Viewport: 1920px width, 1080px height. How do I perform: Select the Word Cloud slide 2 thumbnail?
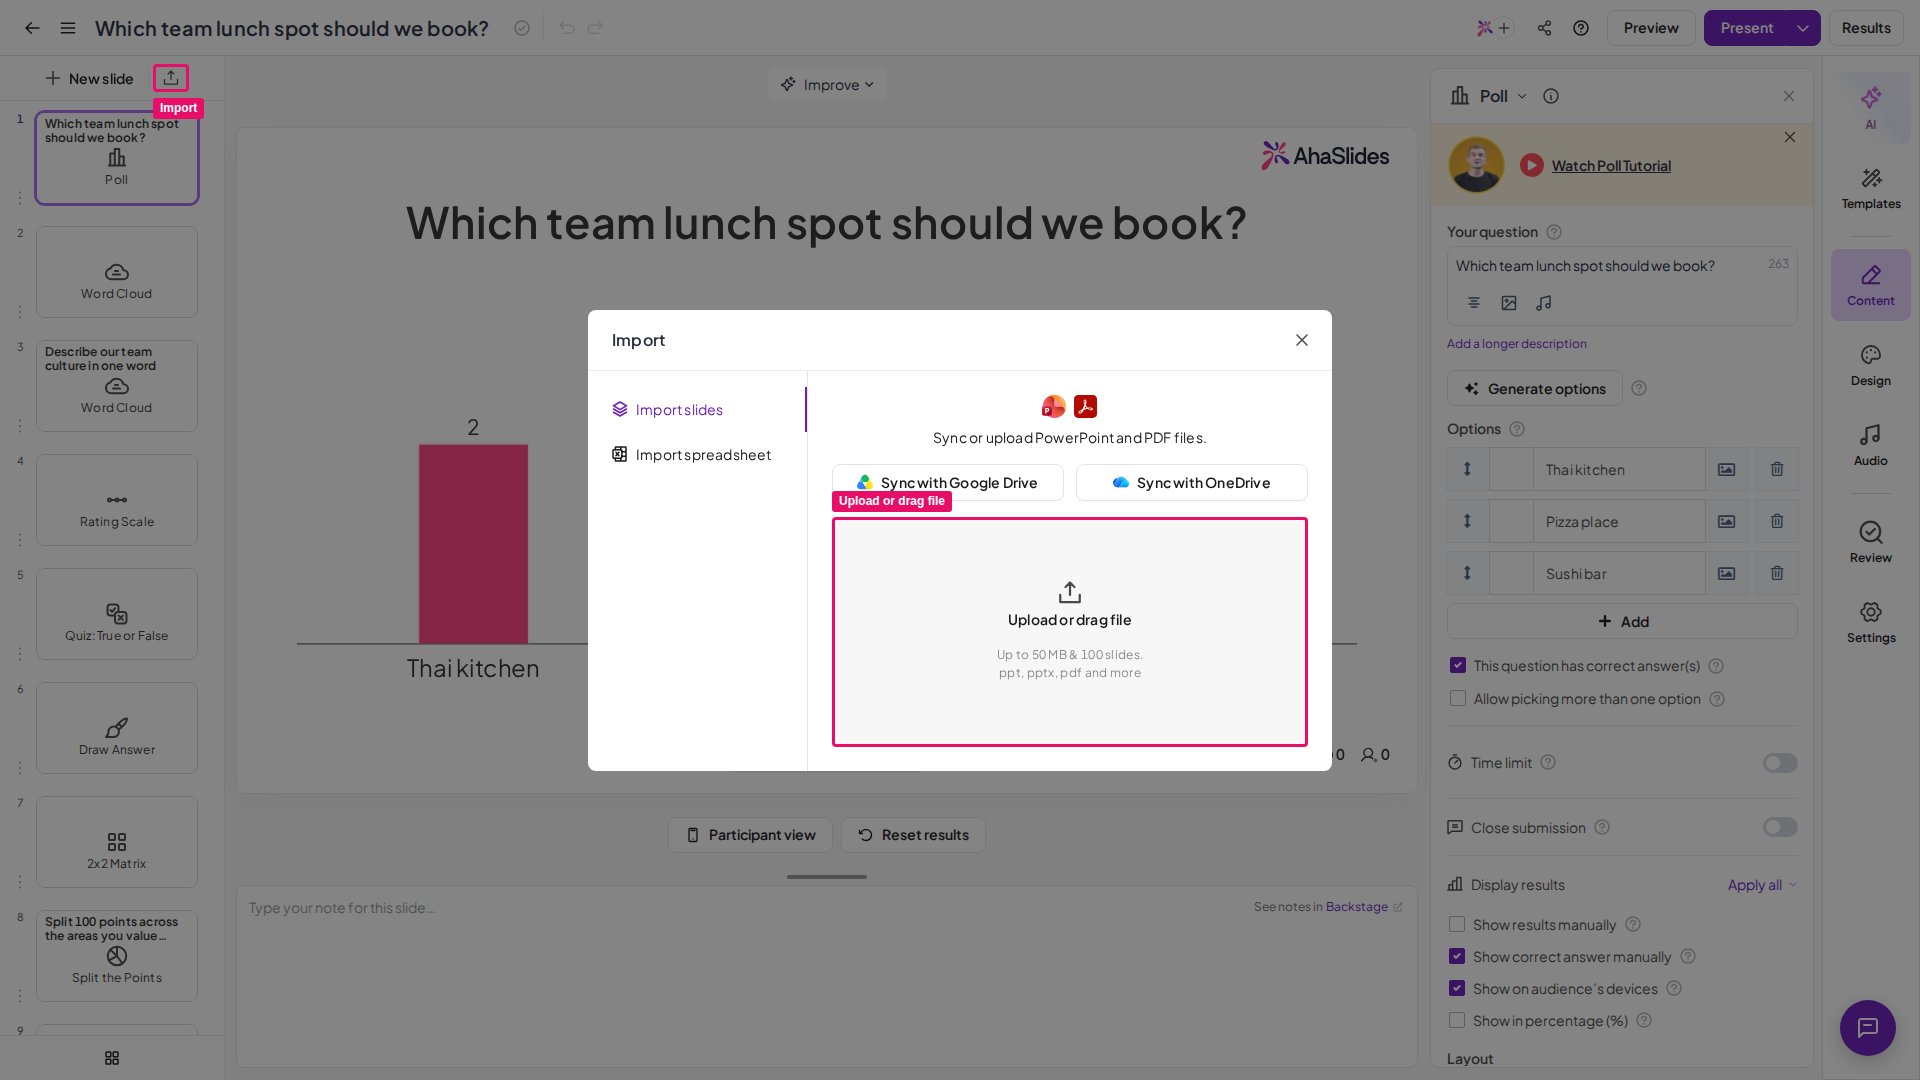point(117,272)
